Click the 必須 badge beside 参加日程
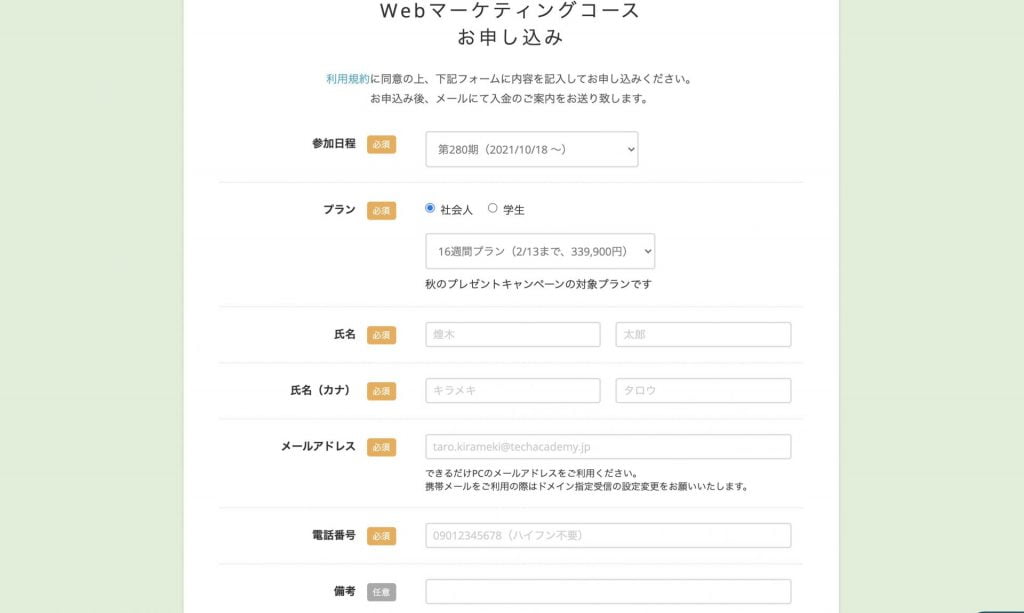 pos(380,144)
